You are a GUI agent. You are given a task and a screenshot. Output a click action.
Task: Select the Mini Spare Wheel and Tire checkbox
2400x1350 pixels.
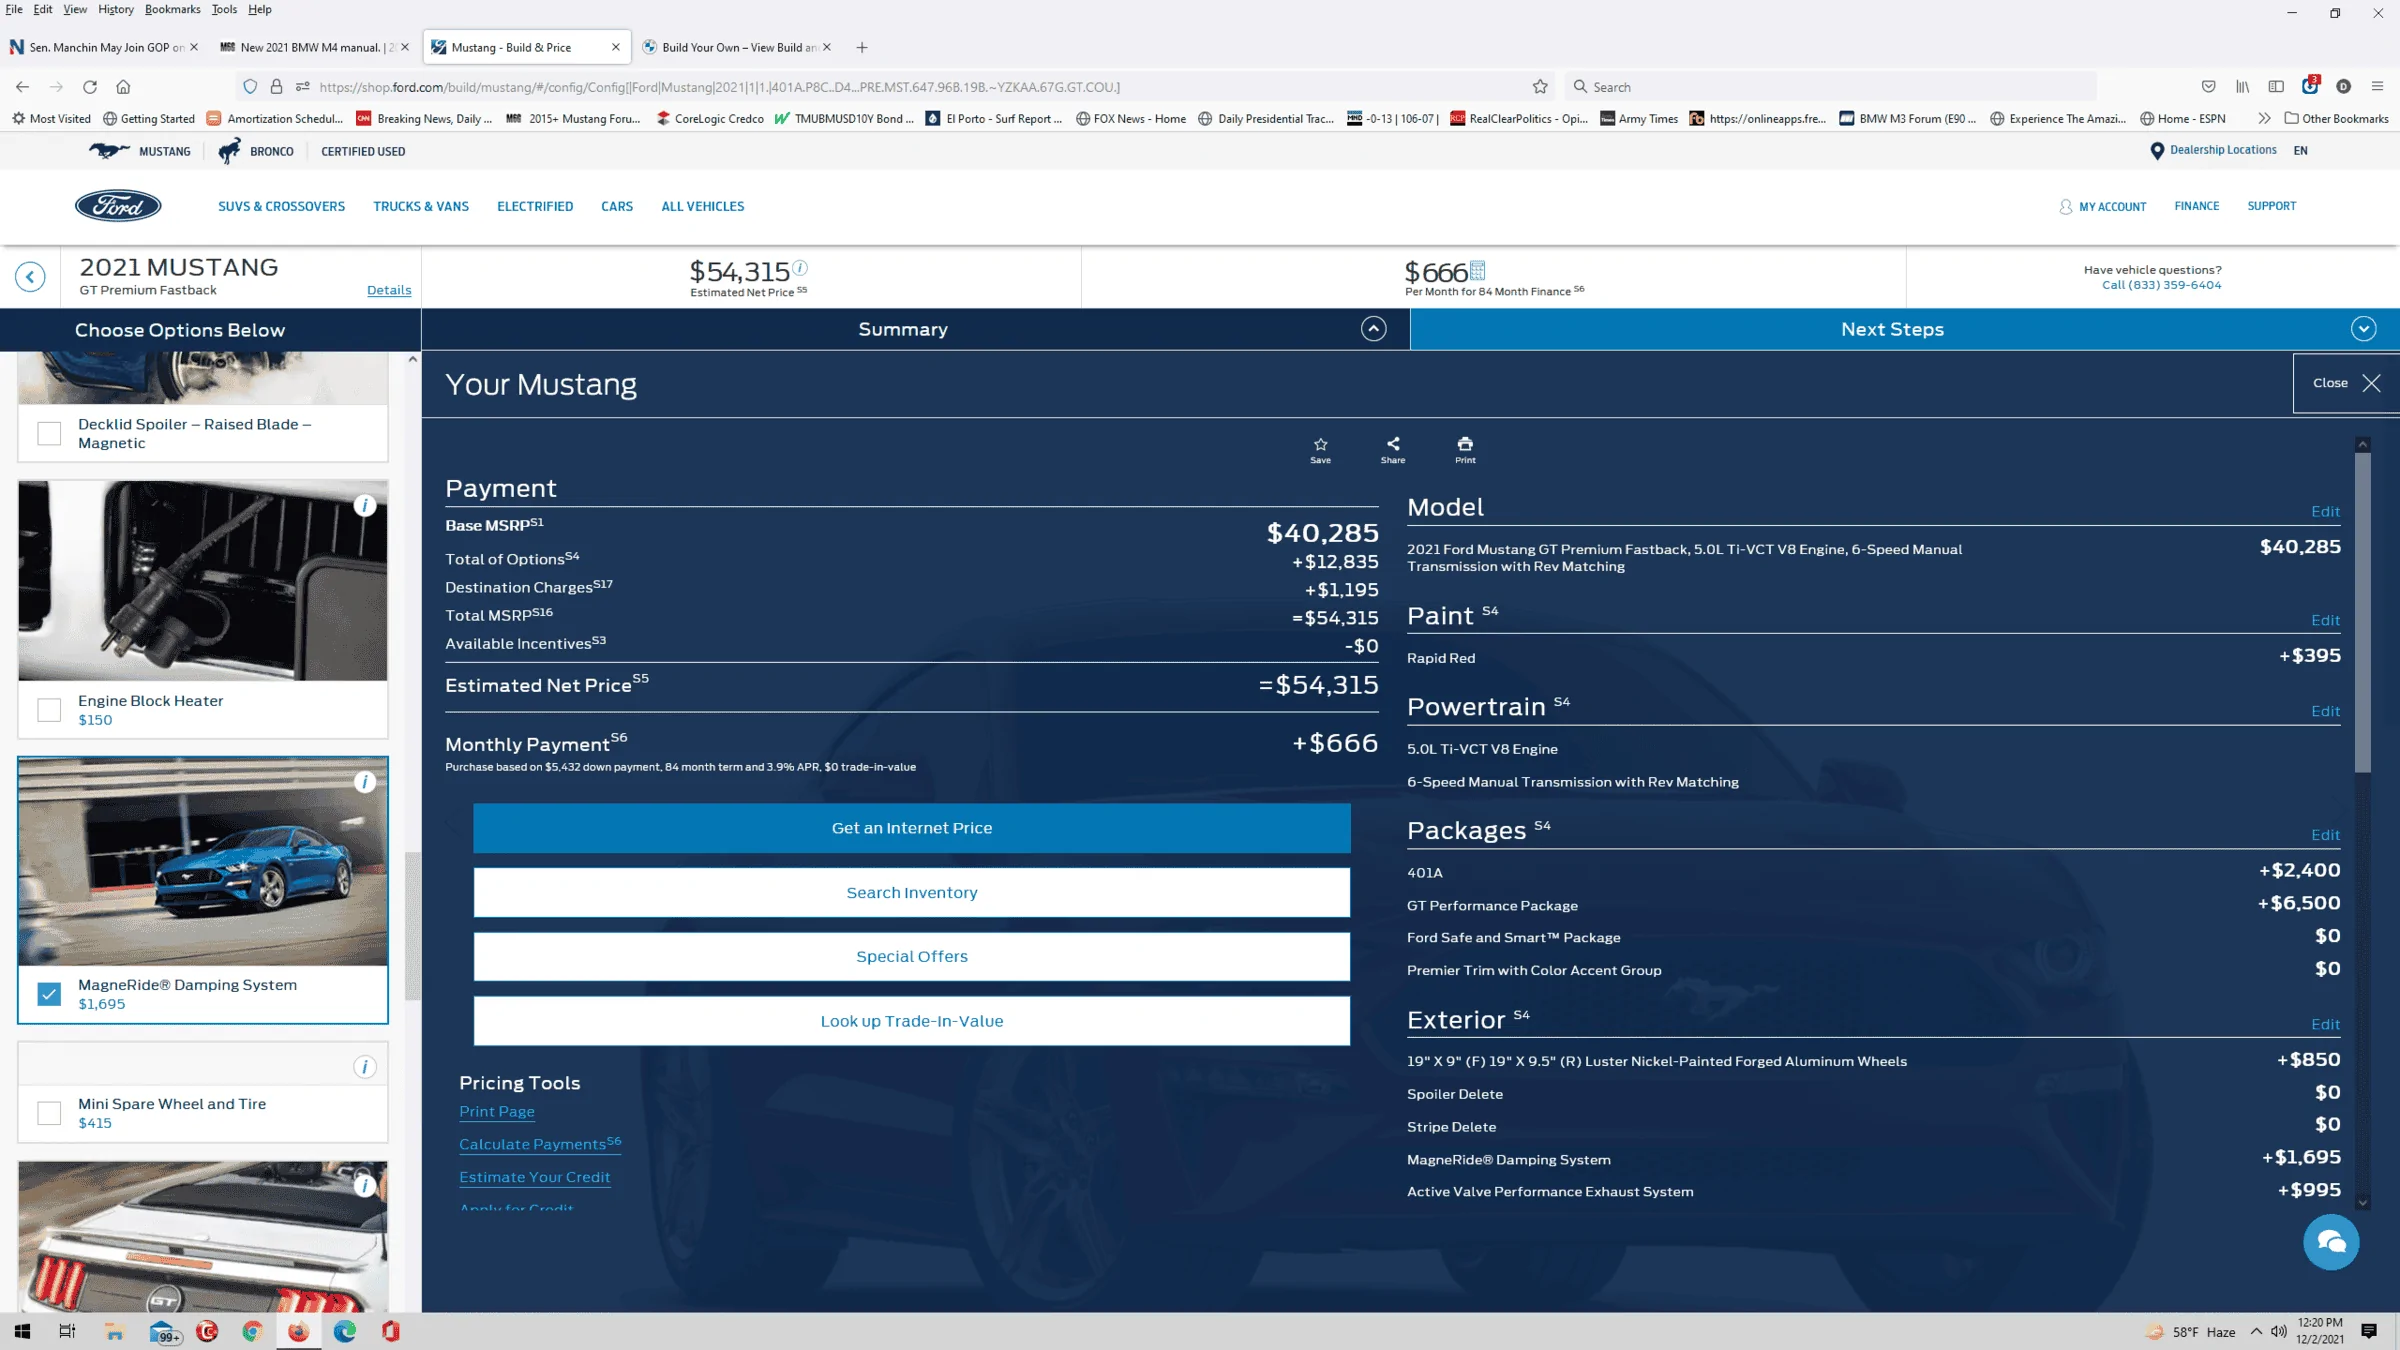point(49,1113)
